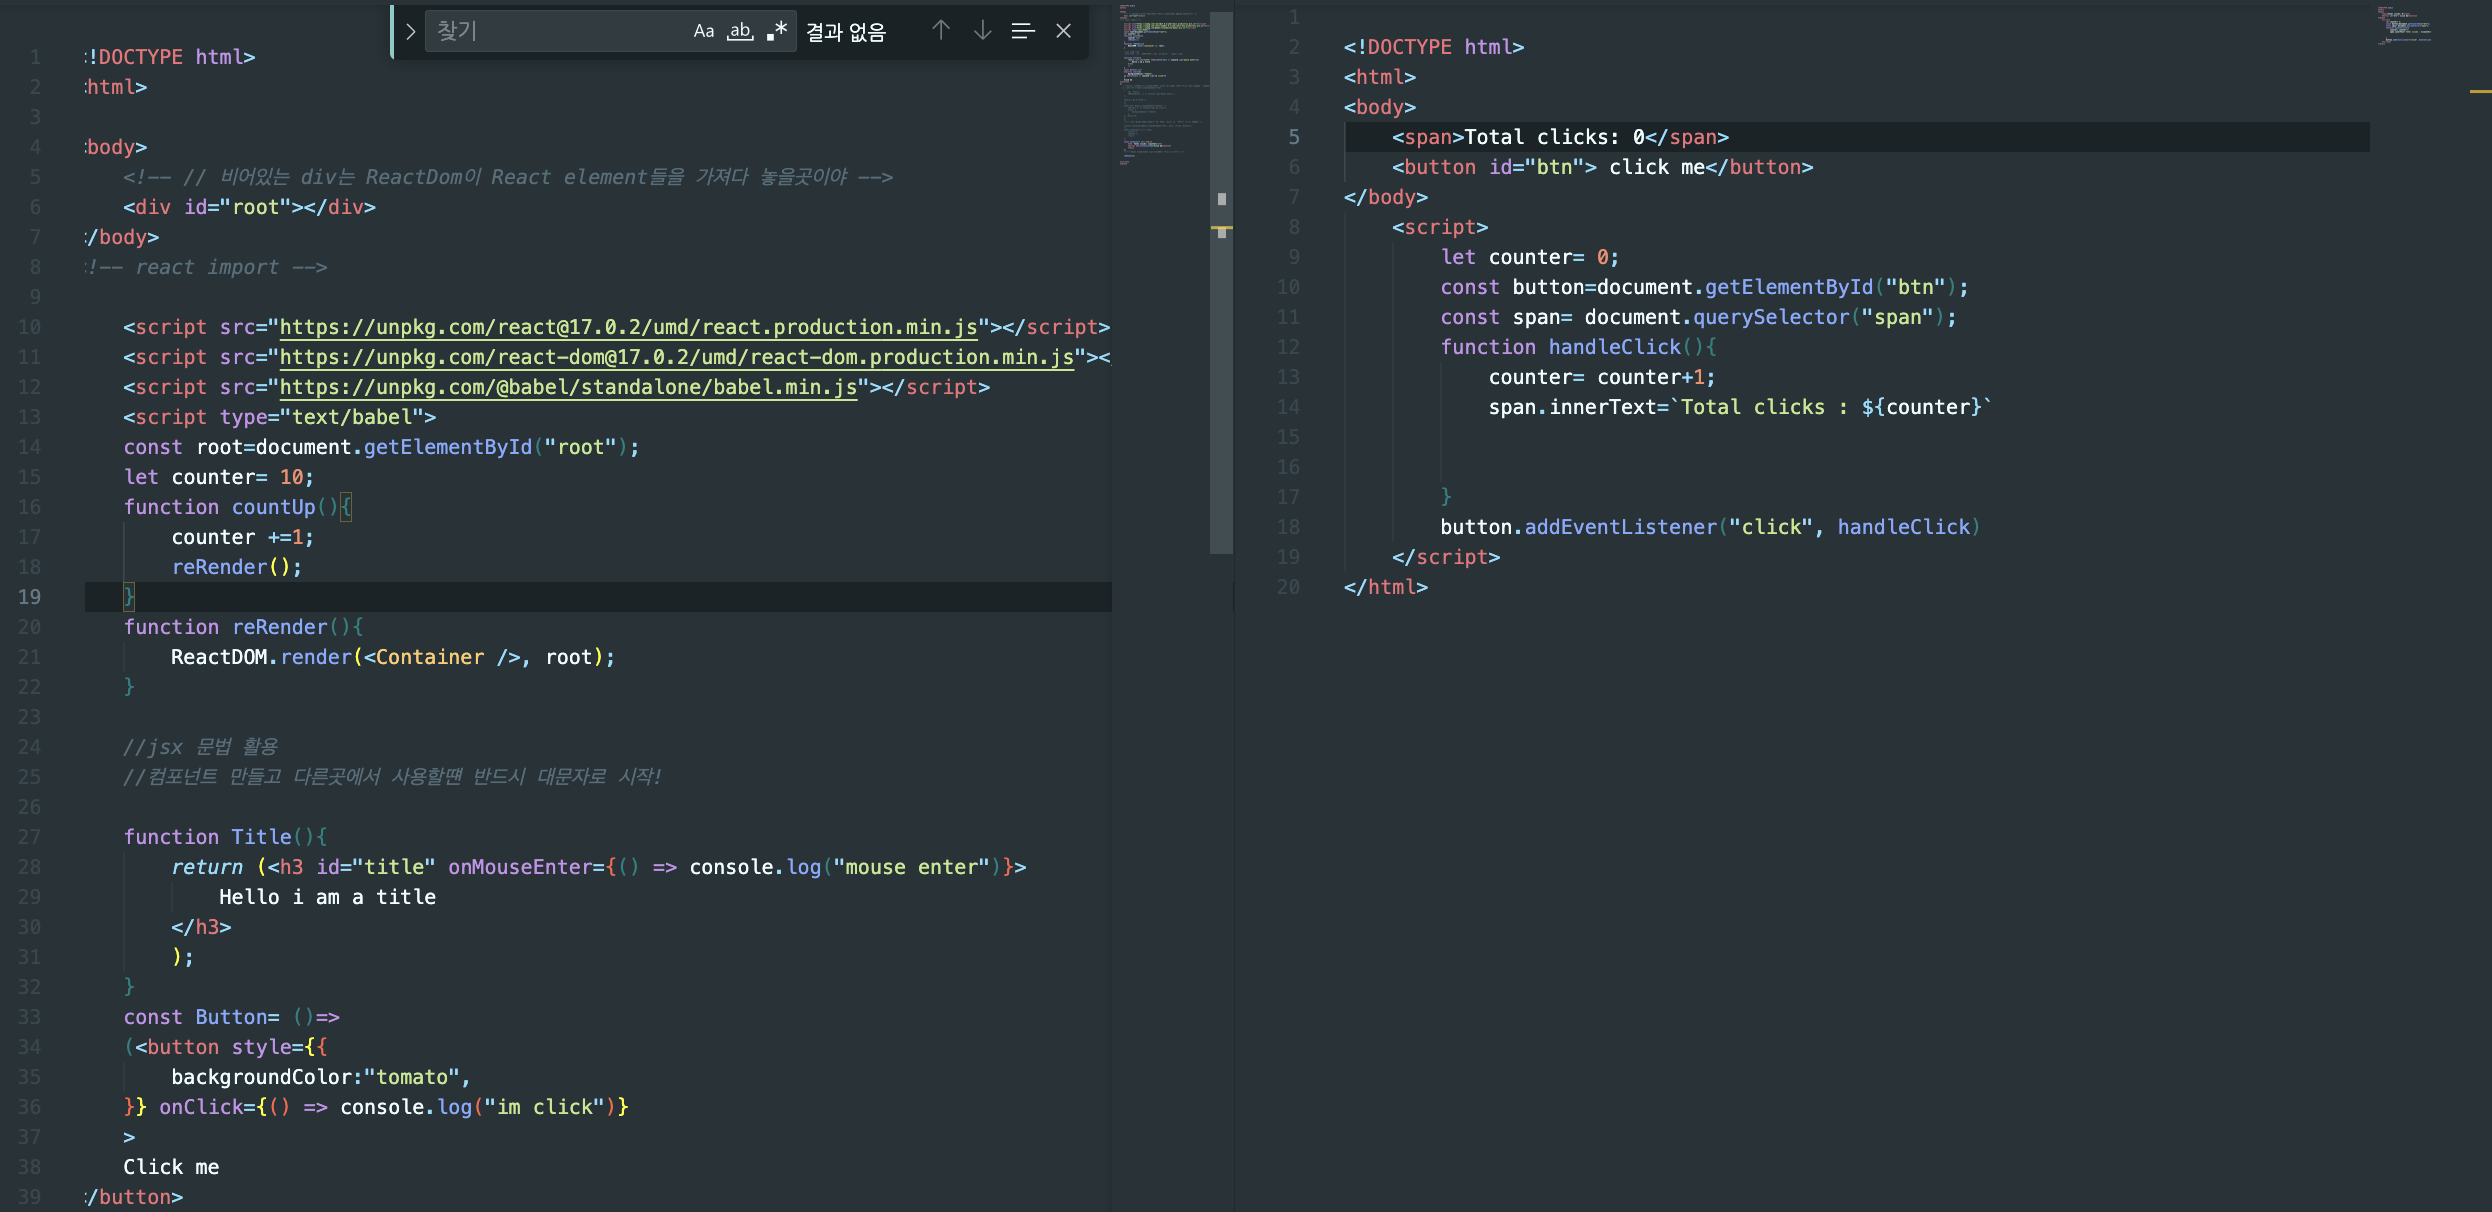Go to next search match
2492x1212 pixels.
(981, 31)
